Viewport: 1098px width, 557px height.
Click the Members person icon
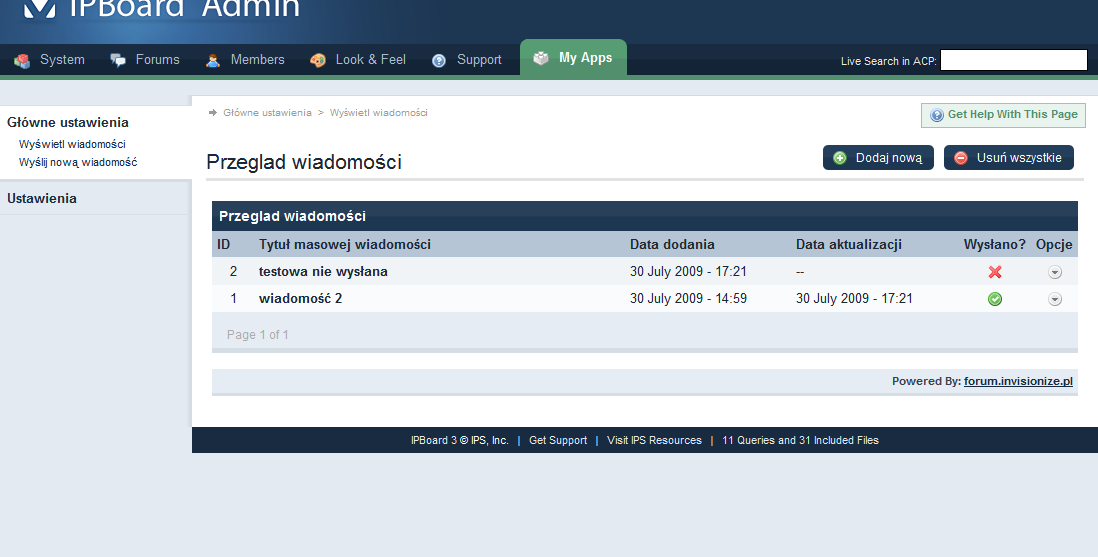pos(213,61)
